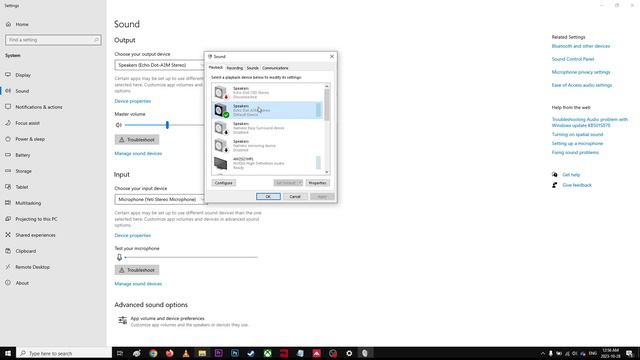
Task: Expand the Set Default dropdown arrow
Action: pos(300,183)
